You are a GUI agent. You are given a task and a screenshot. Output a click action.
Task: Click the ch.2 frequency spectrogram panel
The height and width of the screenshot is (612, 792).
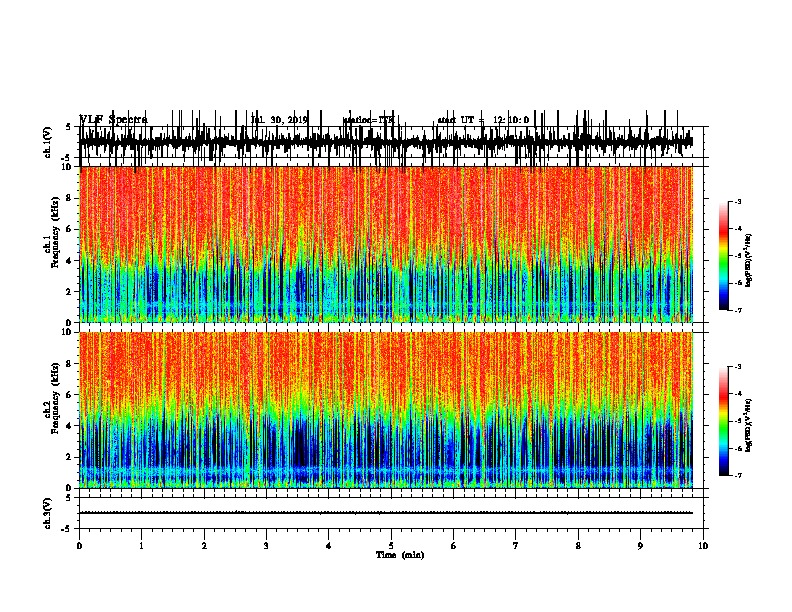(386, 410)
